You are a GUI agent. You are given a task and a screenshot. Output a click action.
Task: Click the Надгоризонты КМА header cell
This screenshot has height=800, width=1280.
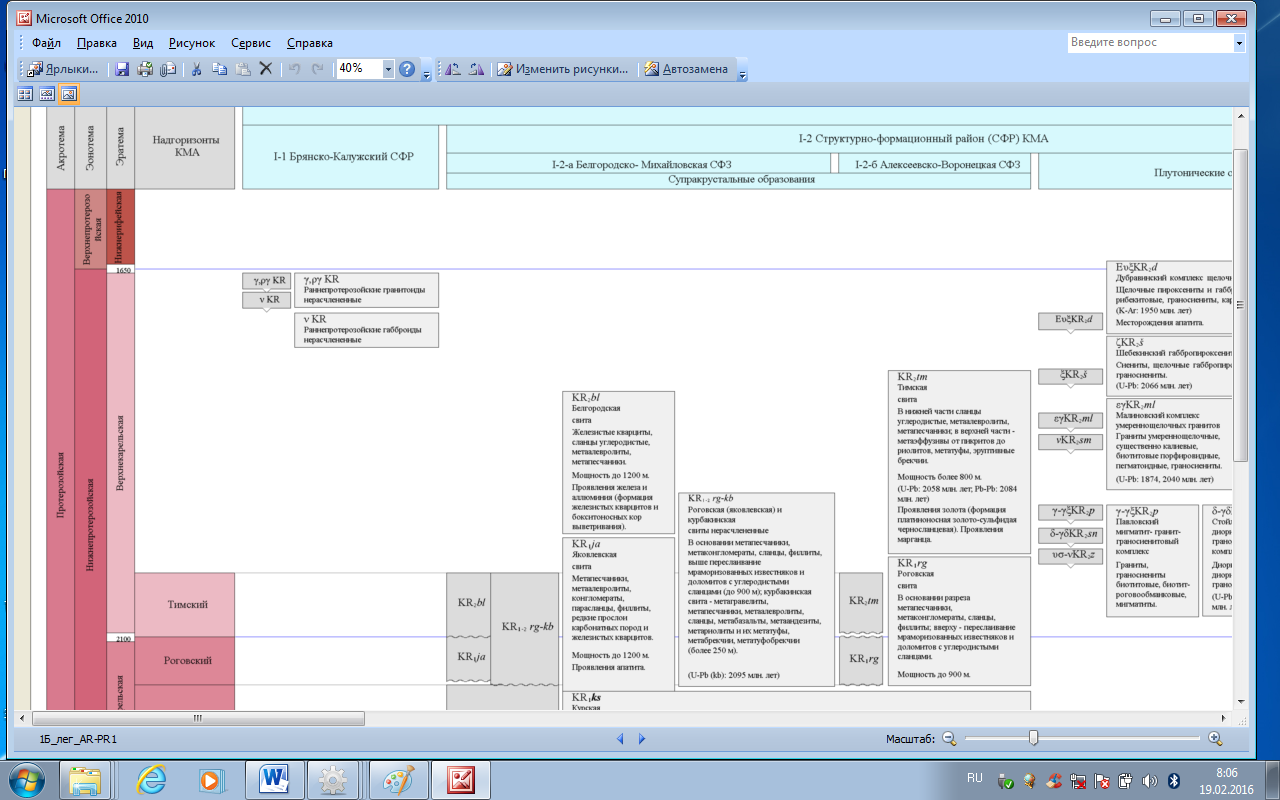coord(185,147)
